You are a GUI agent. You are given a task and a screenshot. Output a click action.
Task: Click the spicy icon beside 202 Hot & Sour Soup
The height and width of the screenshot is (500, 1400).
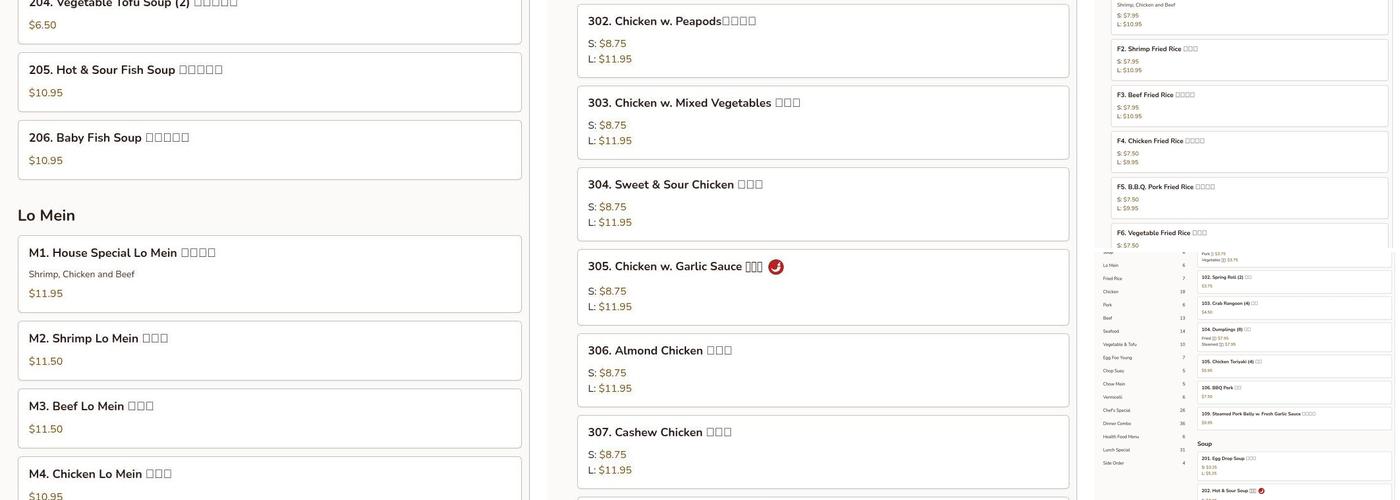coord(1262,491)
